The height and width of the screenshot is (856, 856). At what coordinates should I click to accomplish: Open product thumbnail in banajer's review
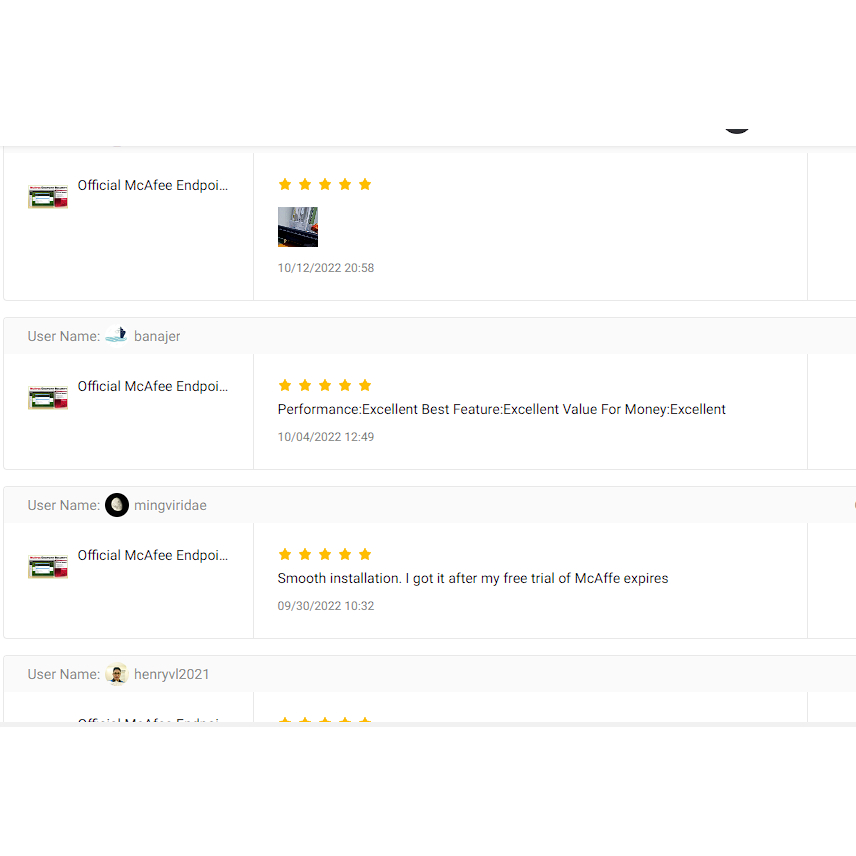pos(48,397)
